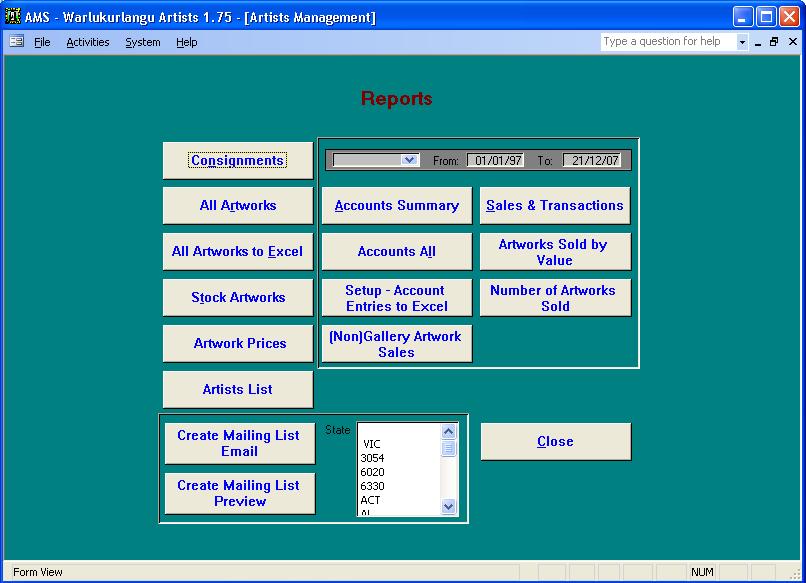Click Create Mailing List Preview button

(x=240, y=493)
